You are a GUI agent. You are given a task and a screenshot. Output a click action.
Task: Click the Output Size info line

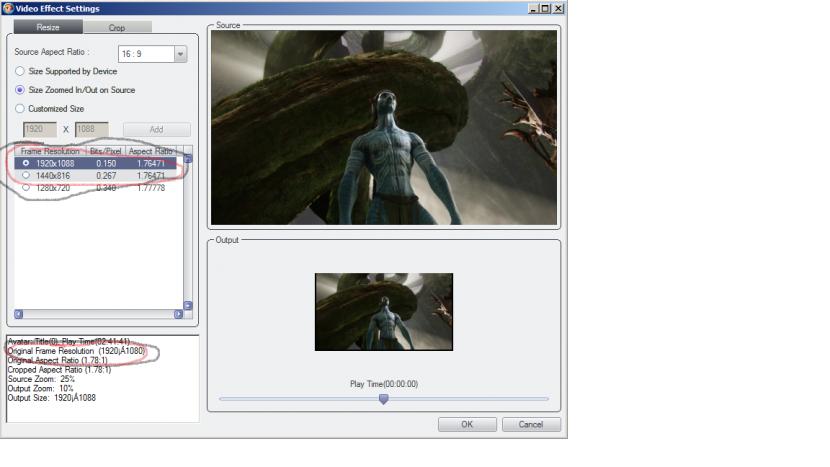(x=52, y=398)
